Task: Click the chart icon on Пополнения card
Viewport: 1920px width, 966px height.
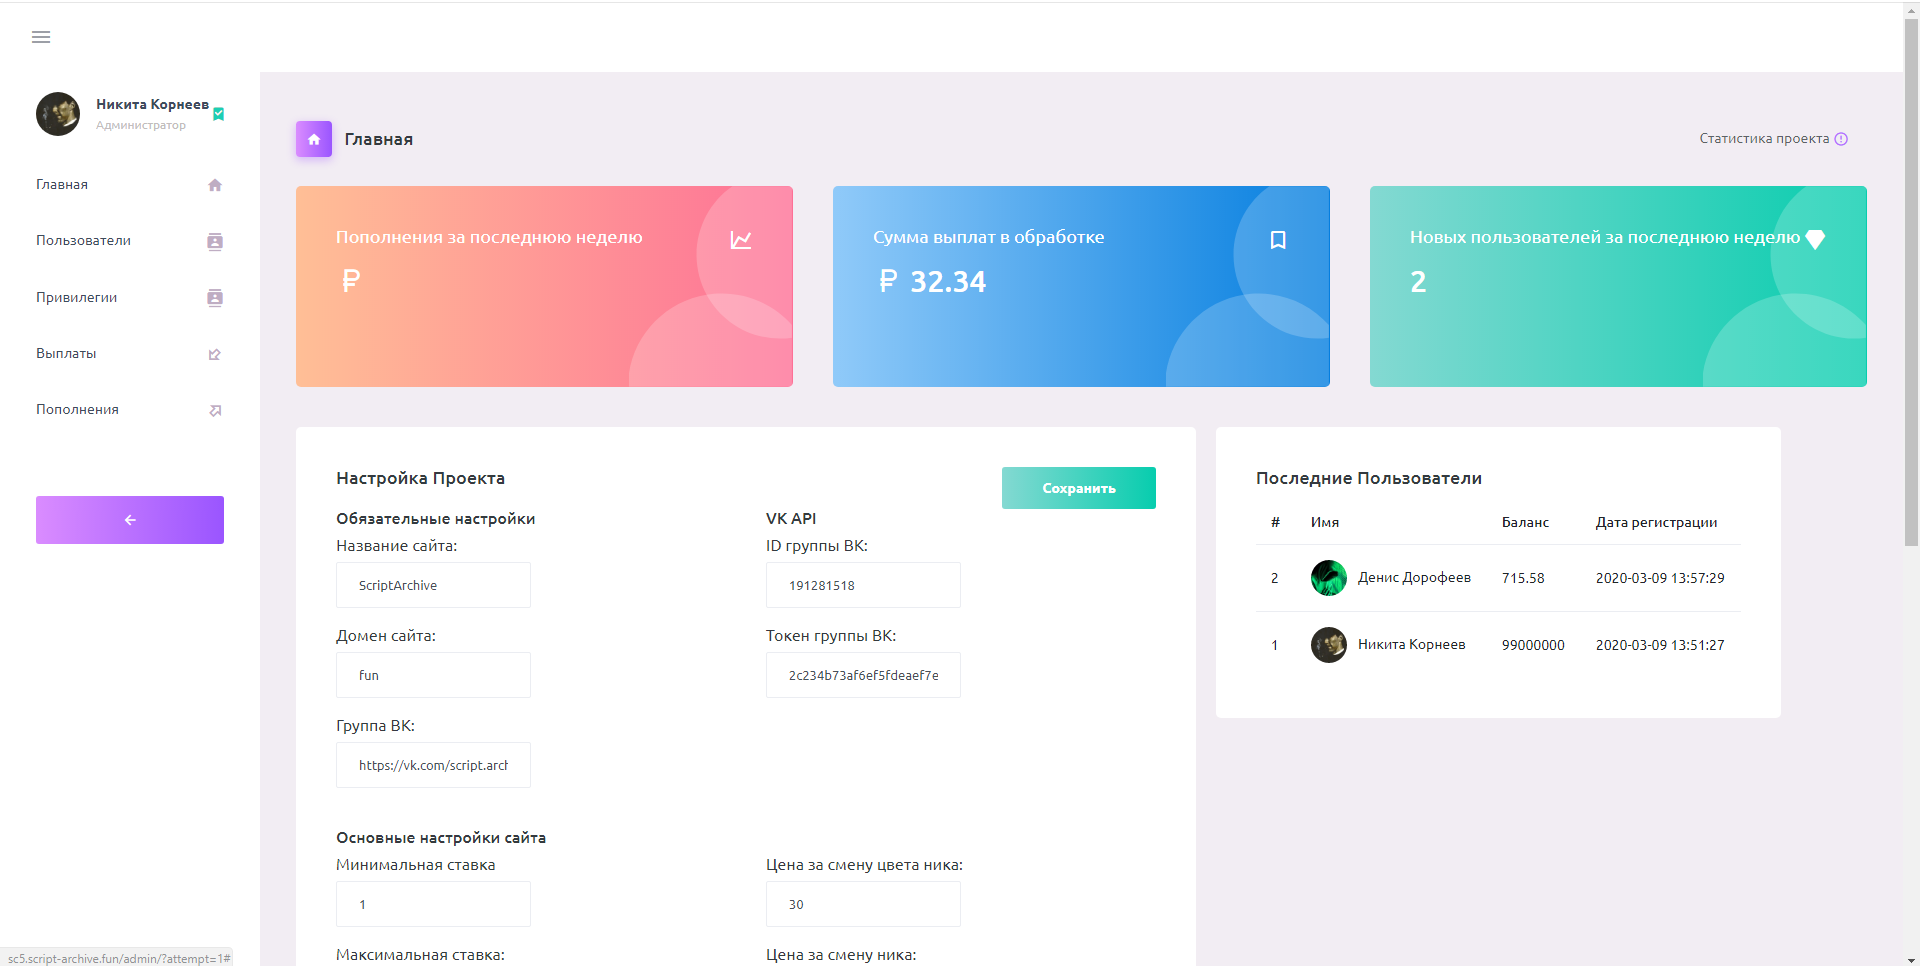Action: (x=741, y=240)
